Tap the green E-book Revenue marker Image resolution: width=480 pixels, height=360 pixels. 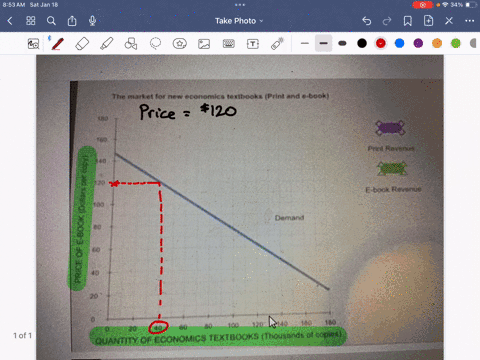click(392, 168)
